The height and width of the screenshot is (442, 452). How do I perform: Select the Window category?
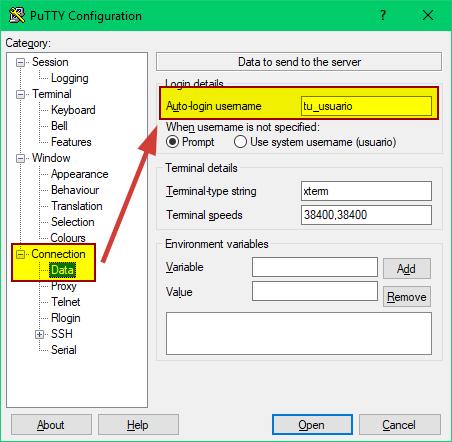click(51, 158)
